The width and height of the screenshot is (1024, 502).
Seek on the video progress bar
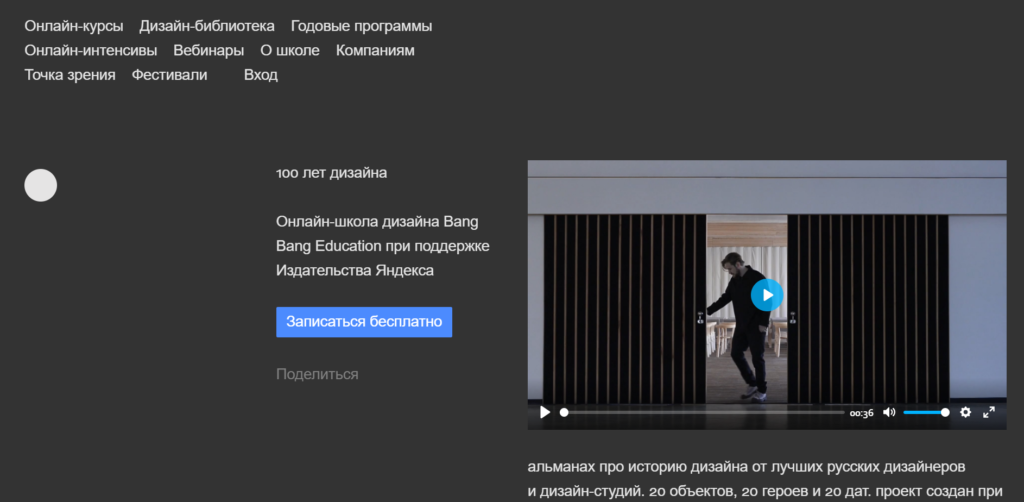702,413
